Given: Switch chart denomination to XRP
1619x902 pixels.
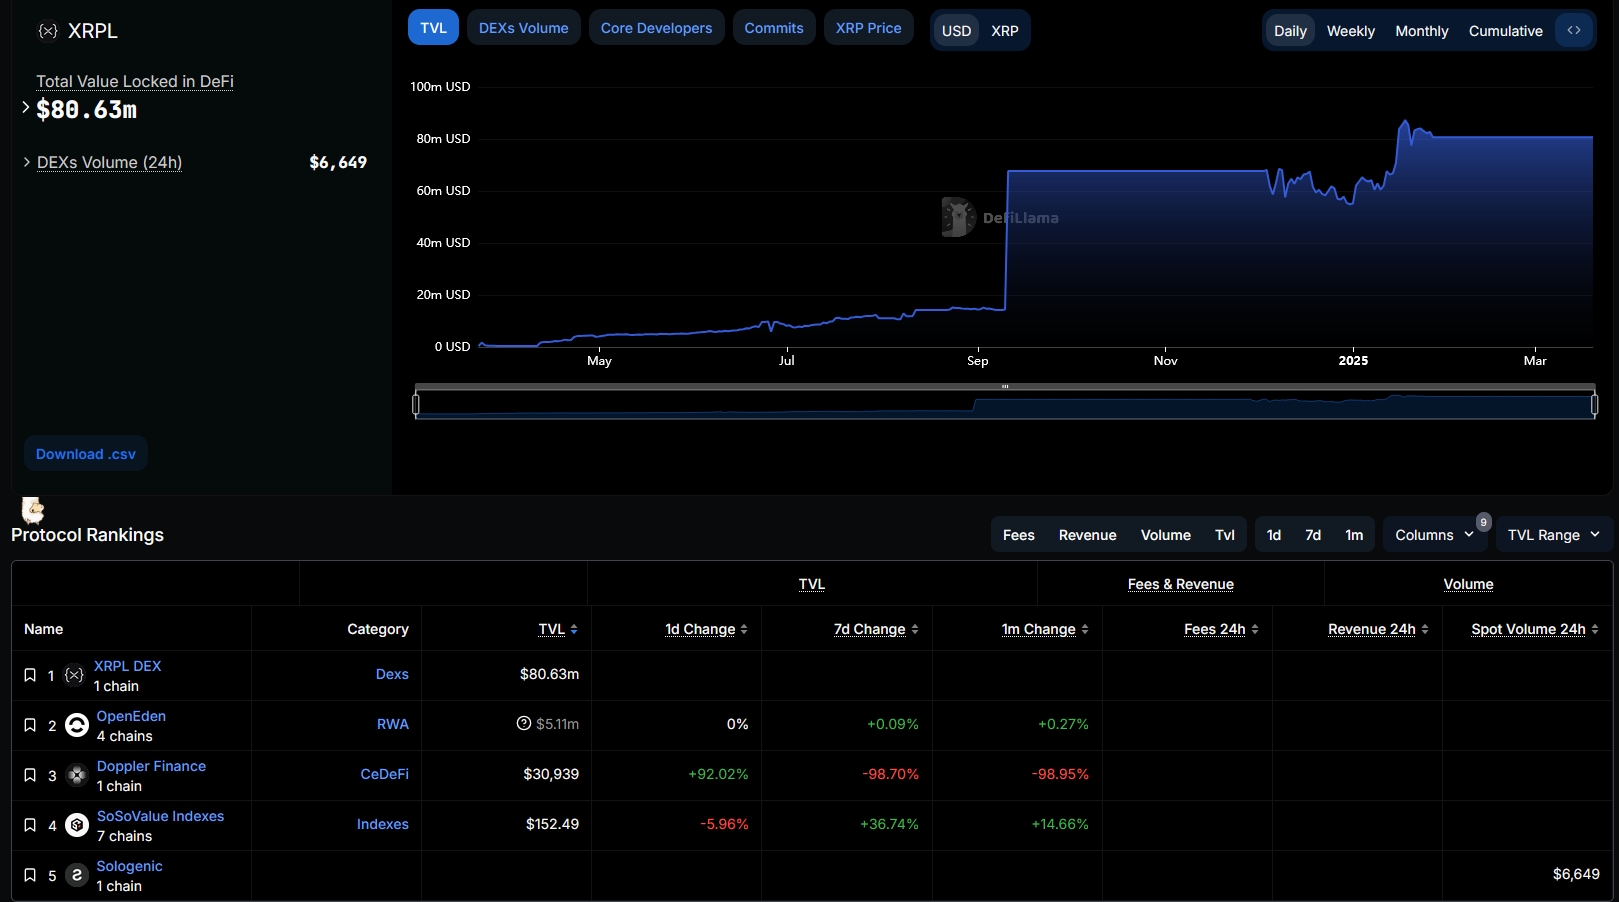Looking at the screenshot, I should click(x=1005, y=31).
